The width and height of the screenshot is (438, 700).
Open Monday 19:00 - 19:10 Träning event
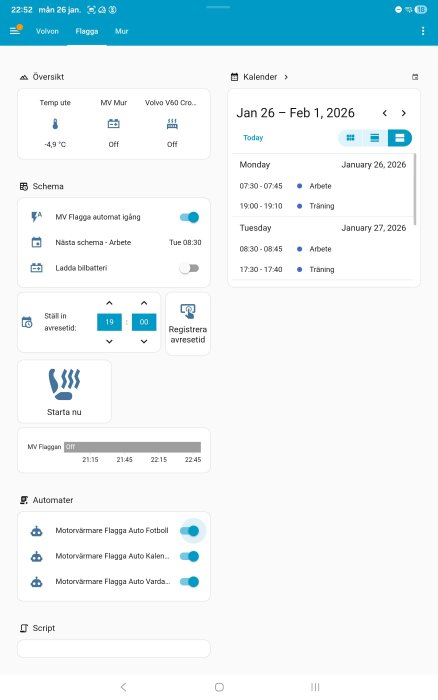[322, 206]
